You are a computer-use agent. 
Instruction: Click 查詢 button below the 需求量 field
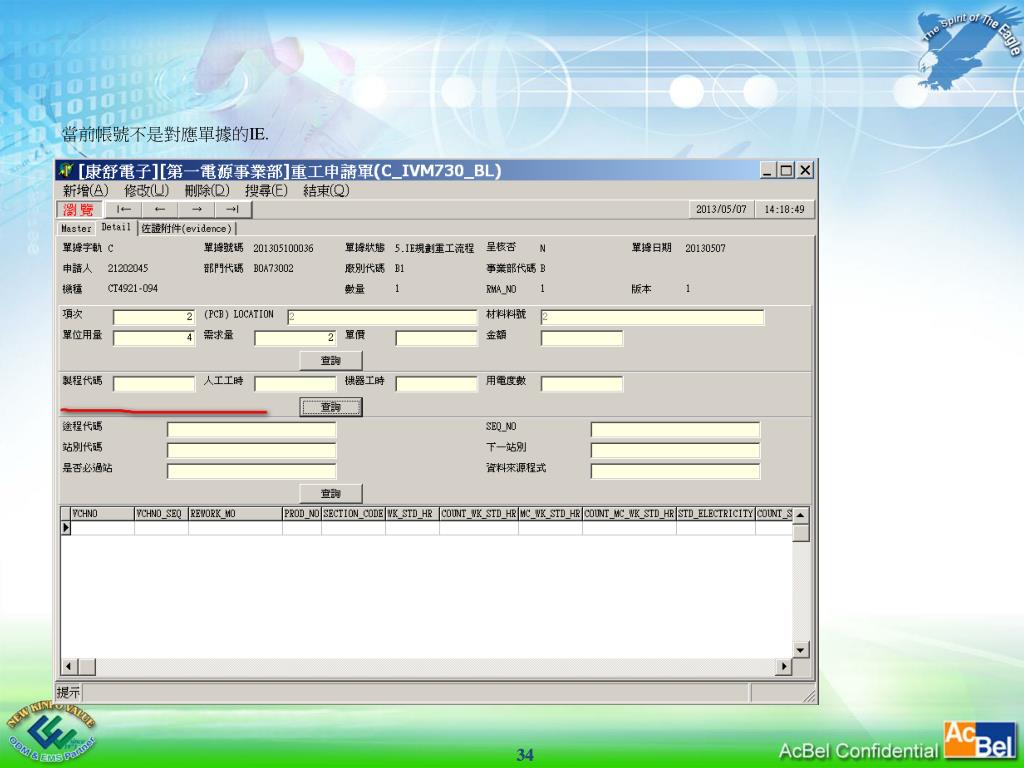pos(331,360)
